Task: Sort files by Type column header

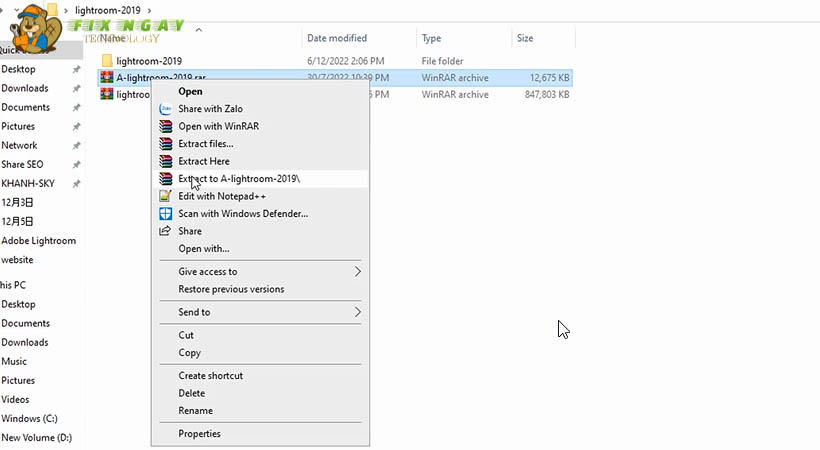Action: 432,38
